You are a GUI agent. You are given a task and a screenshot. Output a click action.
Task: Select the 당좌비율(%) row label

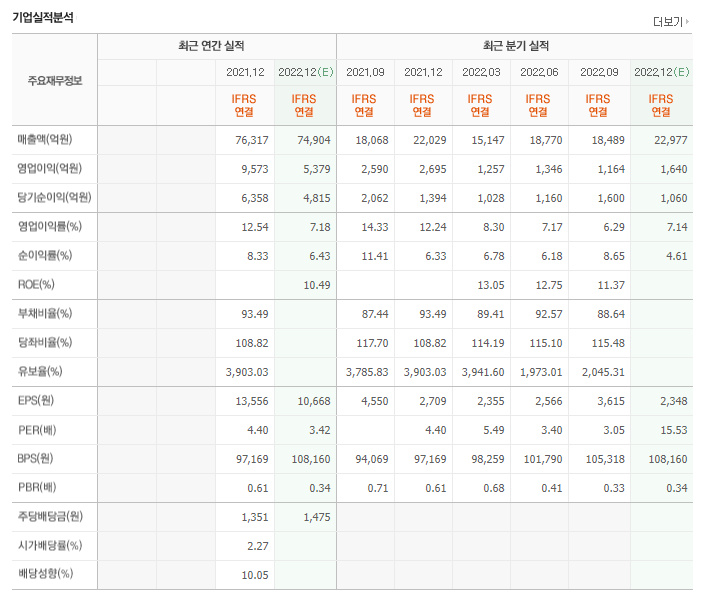click(x=45, y=343)
